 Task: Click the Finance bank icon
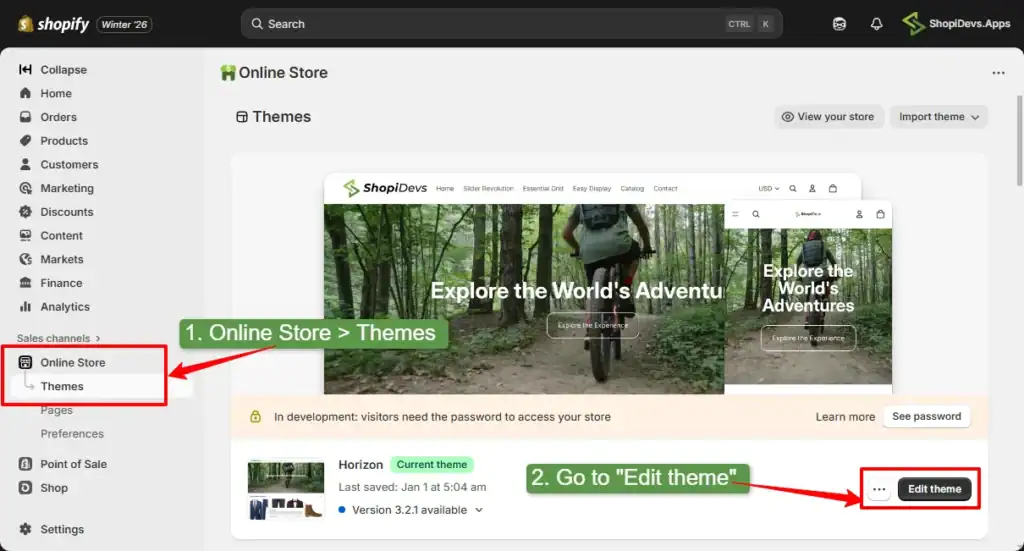[x=25, y=283]
